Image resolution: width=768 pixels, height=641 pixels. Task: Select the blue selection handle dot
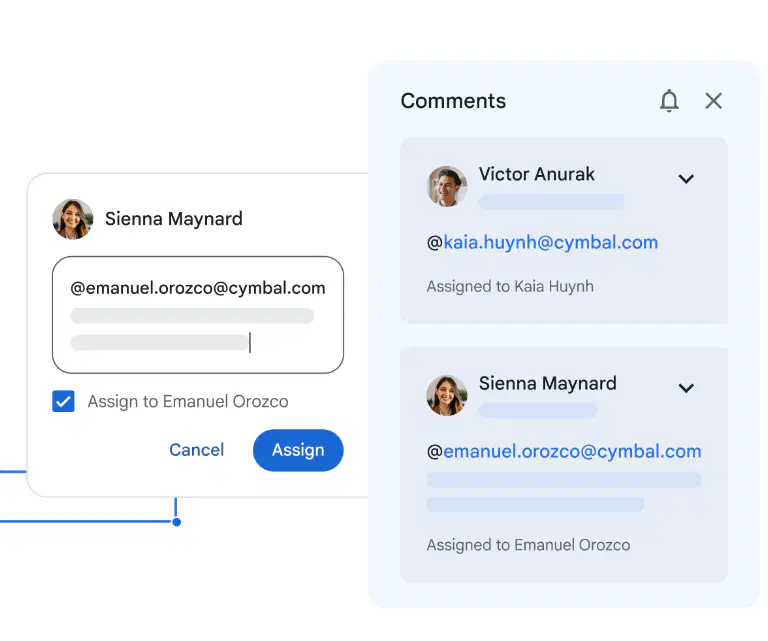177,522
